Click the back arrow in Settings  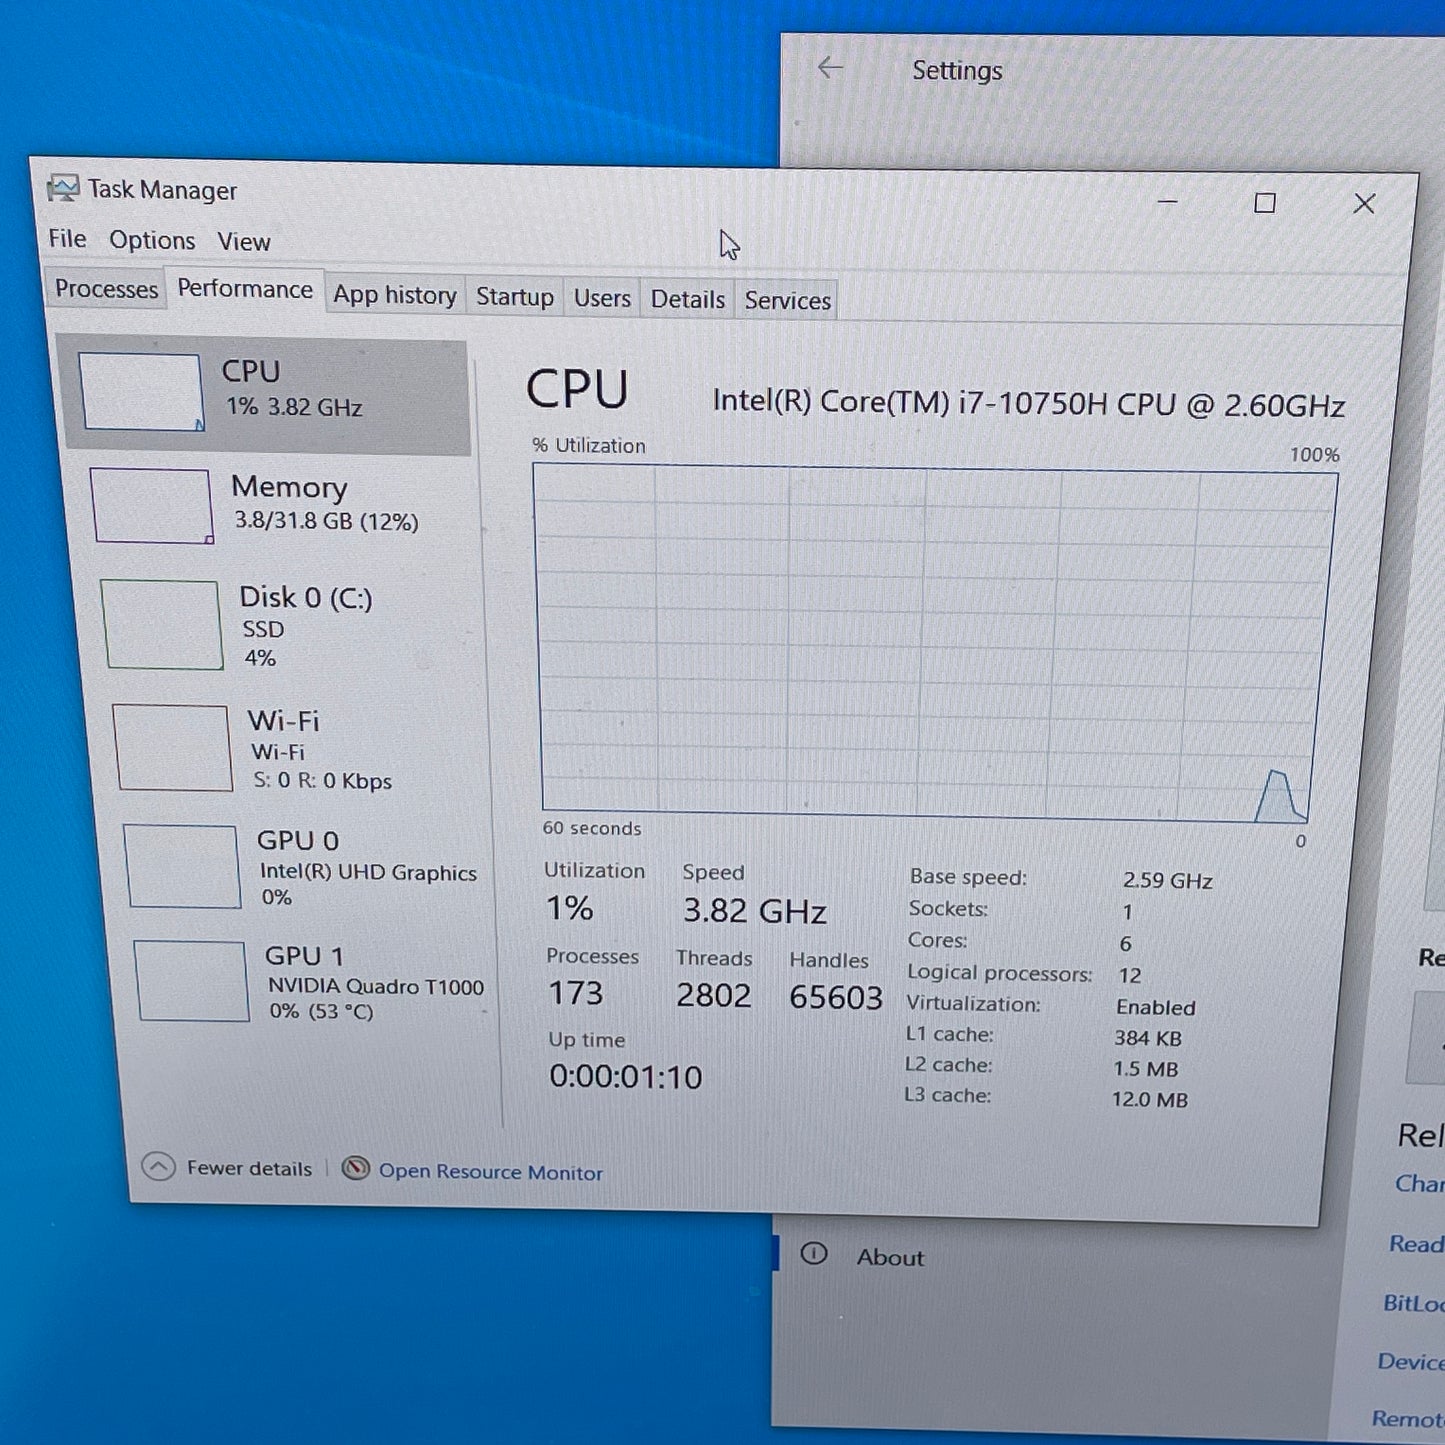point(829,69)
